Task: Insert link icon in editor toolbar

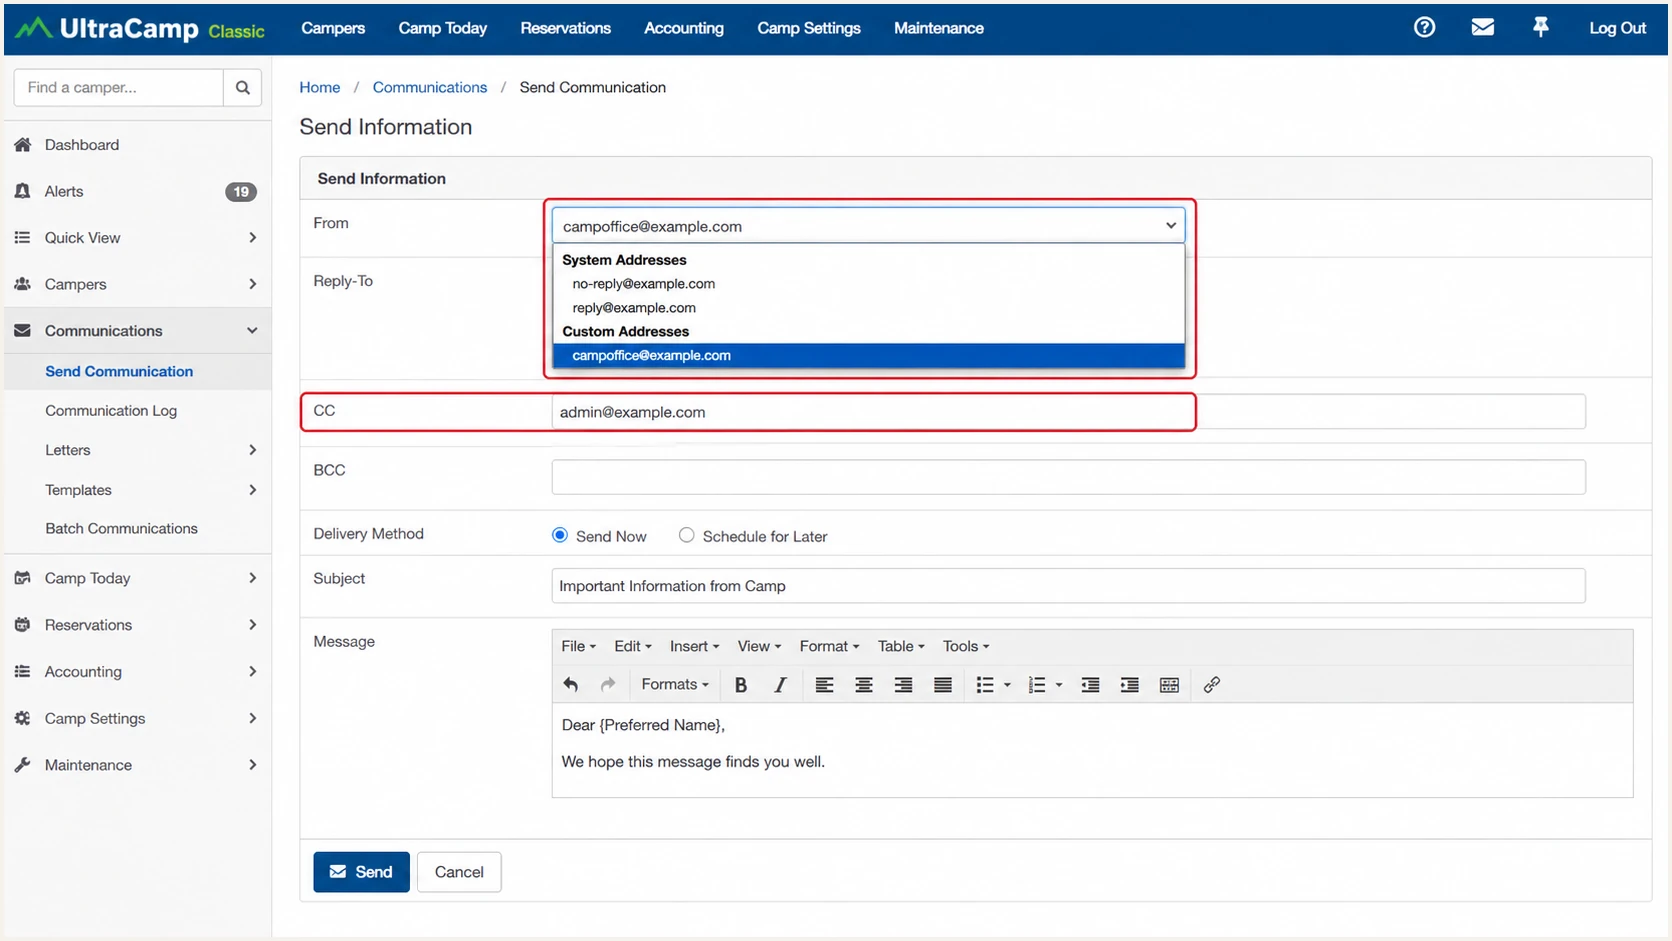Action: pyautogui.click(x=1212, y=685)
